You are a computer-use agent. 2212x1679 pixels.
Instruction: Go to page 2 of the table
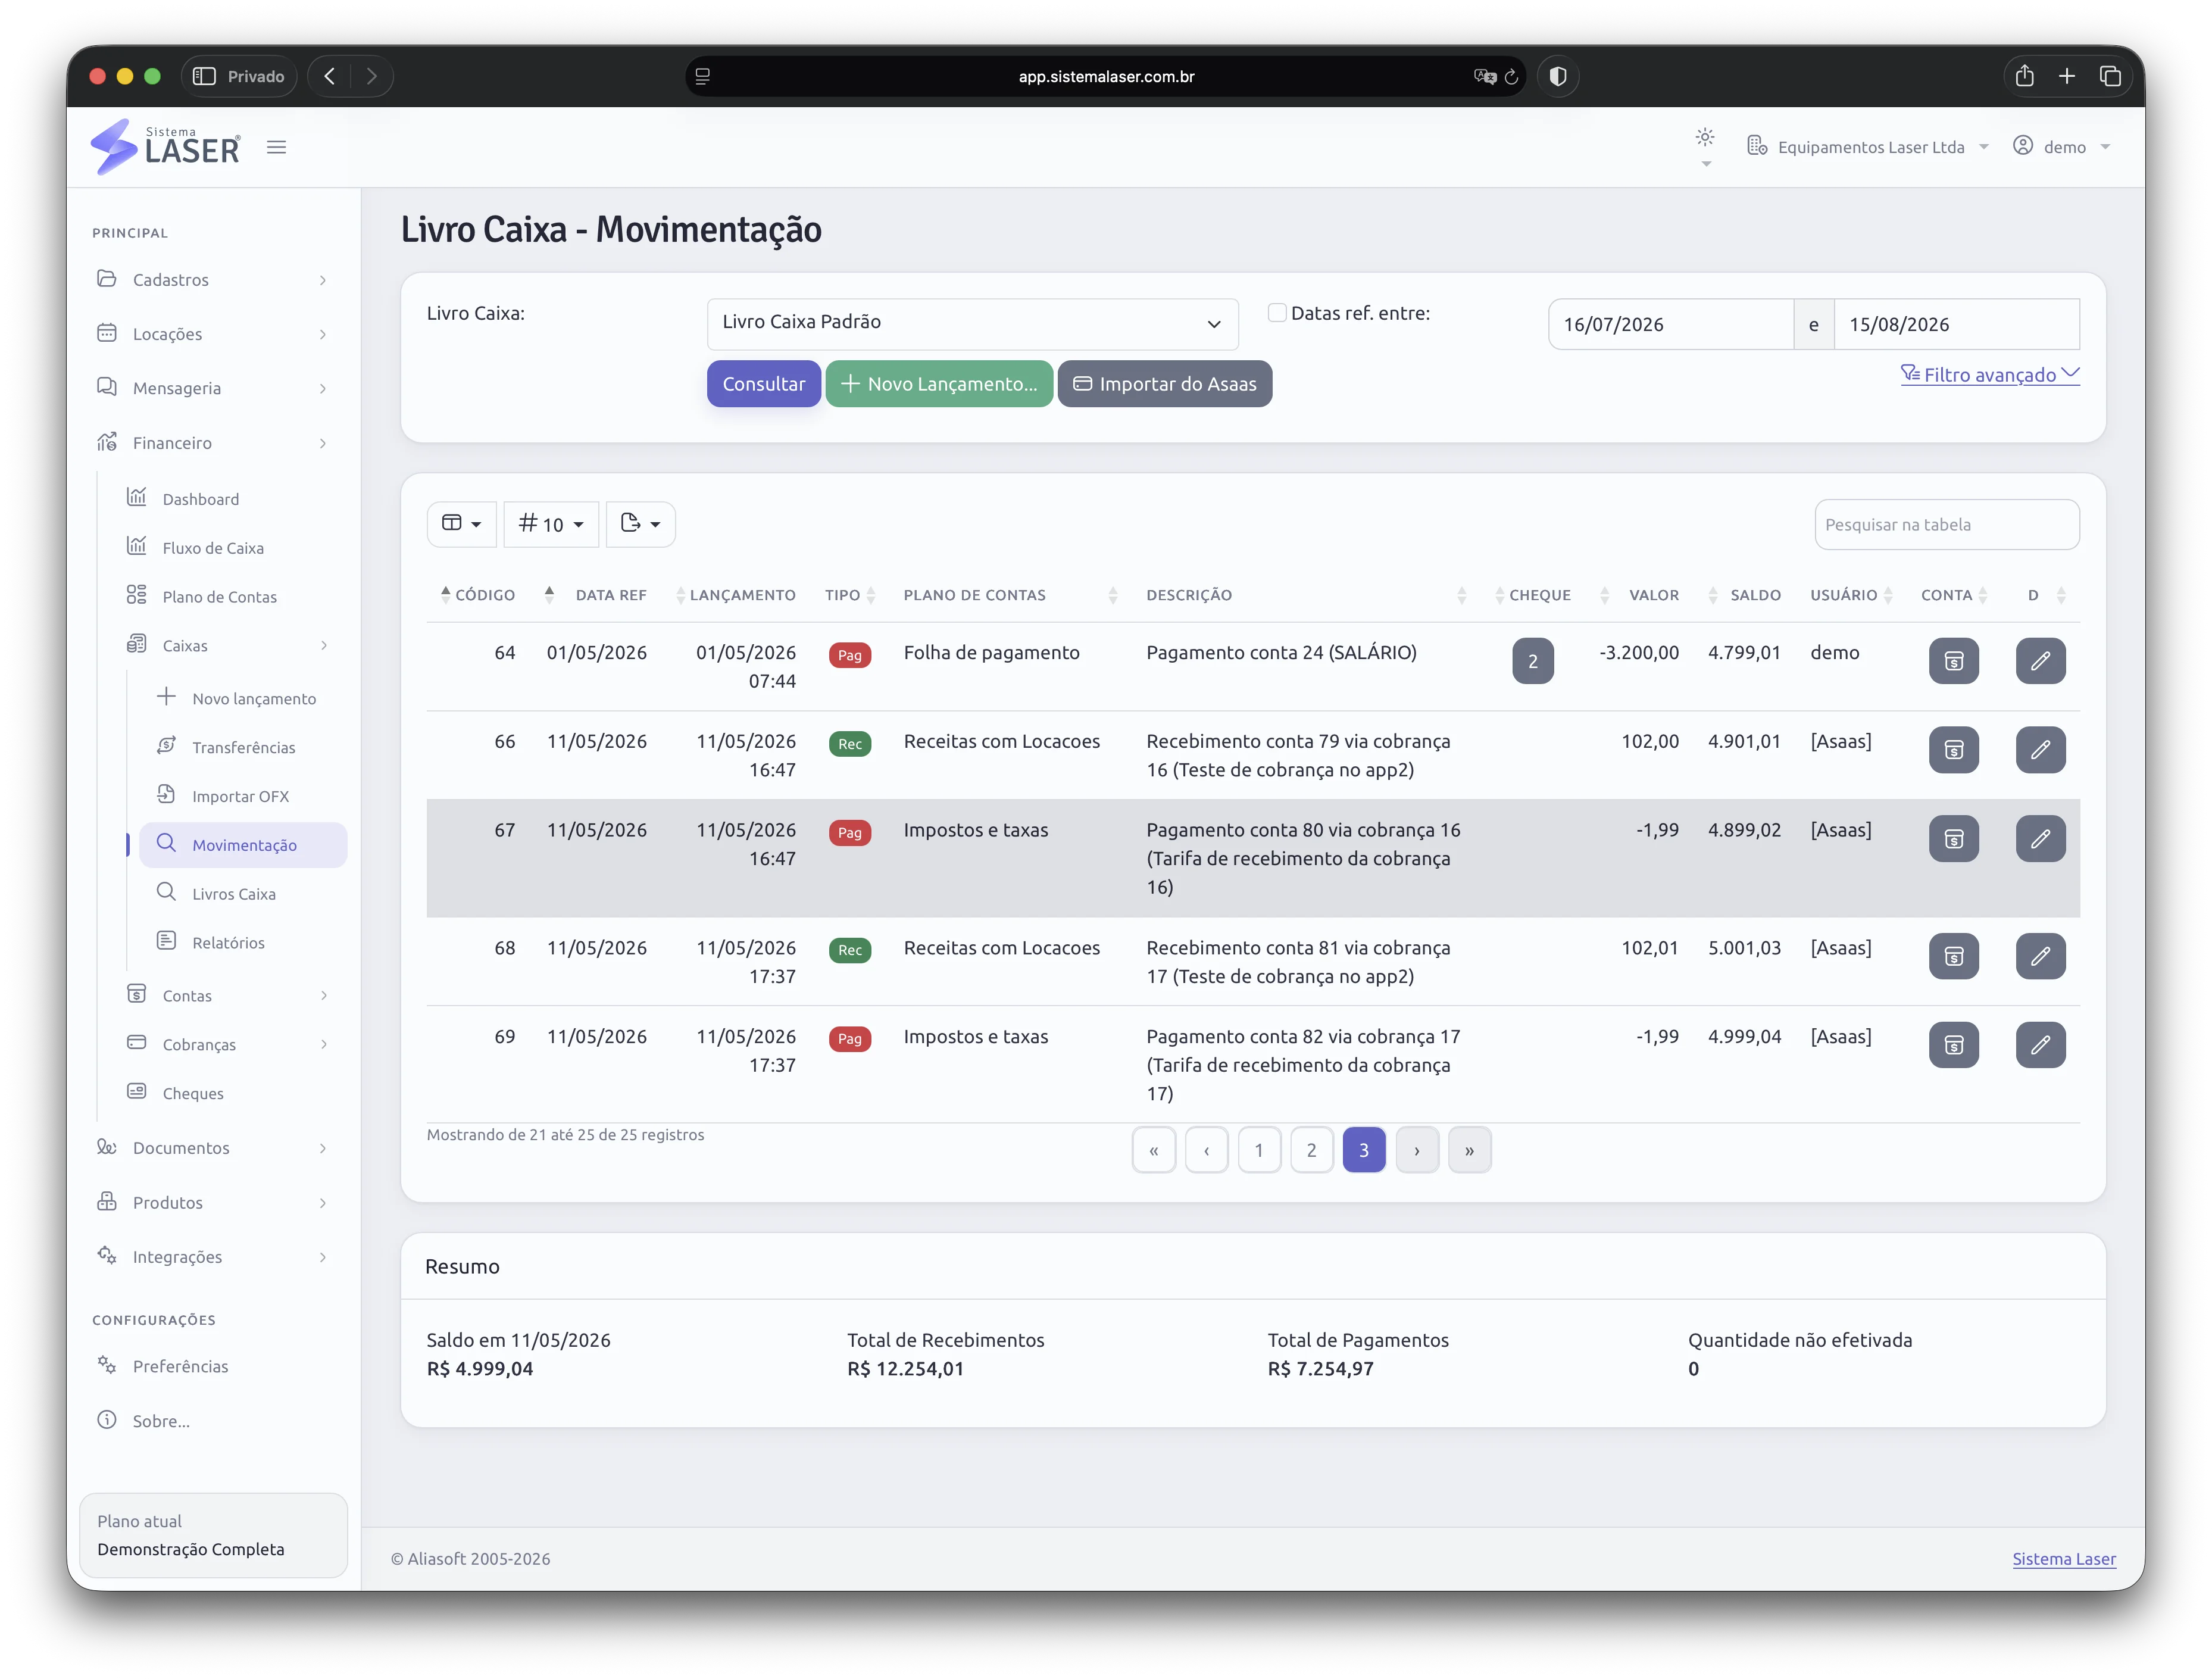coord(1311,1150)
